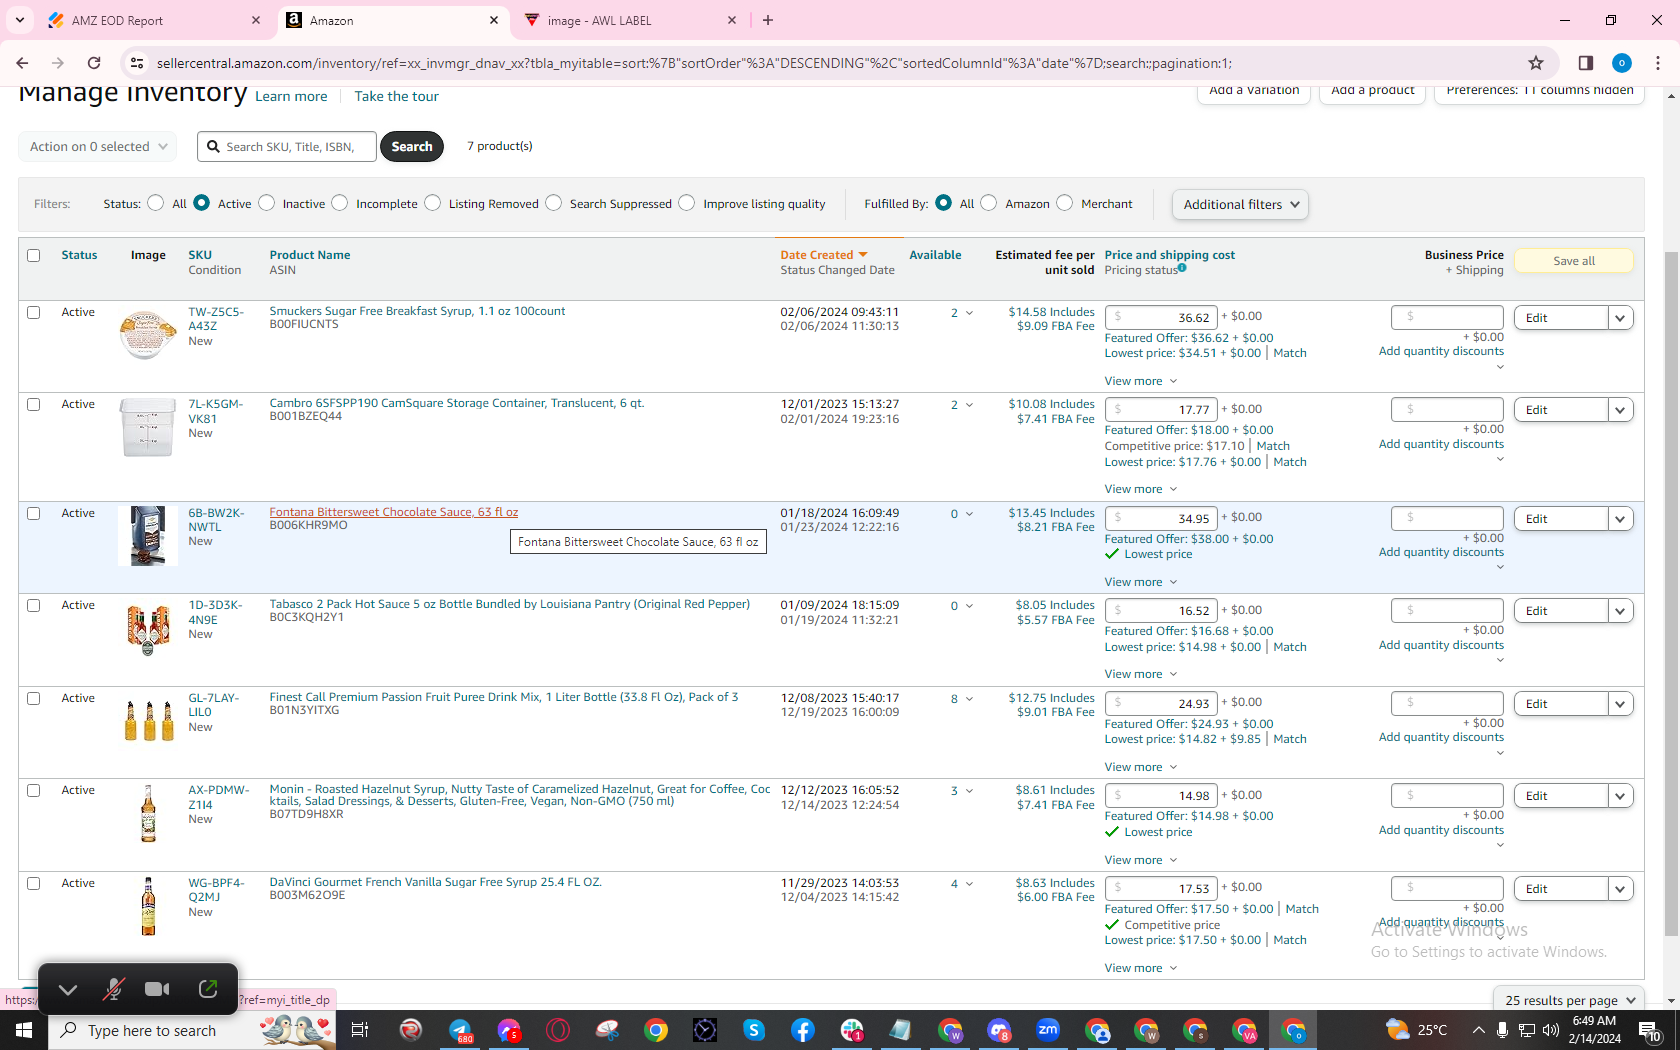Check the Smuckers Sugar Free Syrup row
The height and width of the screenshot is (1050, 1680).
pos(34,312)
